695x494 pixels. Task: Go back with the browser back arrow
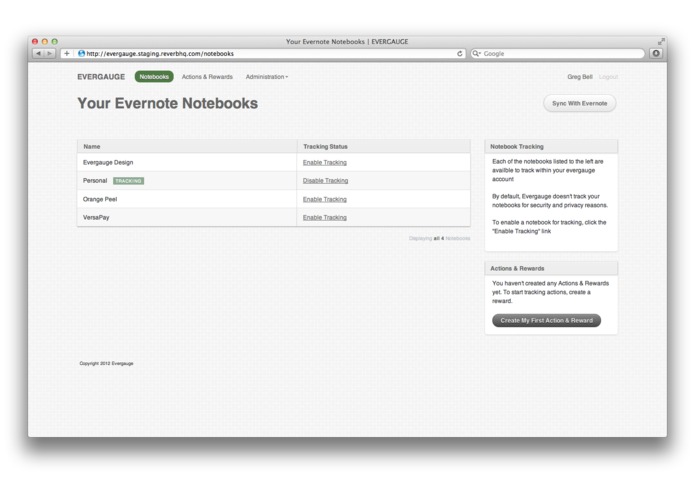[x=39, y=53]
